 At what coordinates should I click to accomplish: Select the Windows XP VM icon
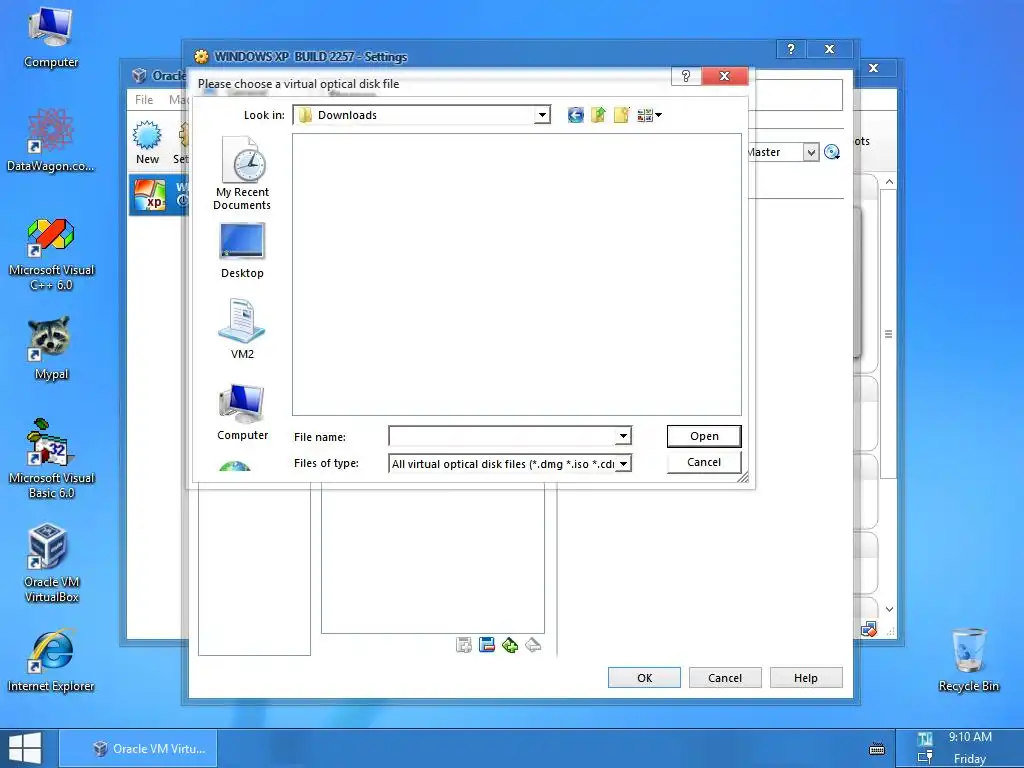150,195
